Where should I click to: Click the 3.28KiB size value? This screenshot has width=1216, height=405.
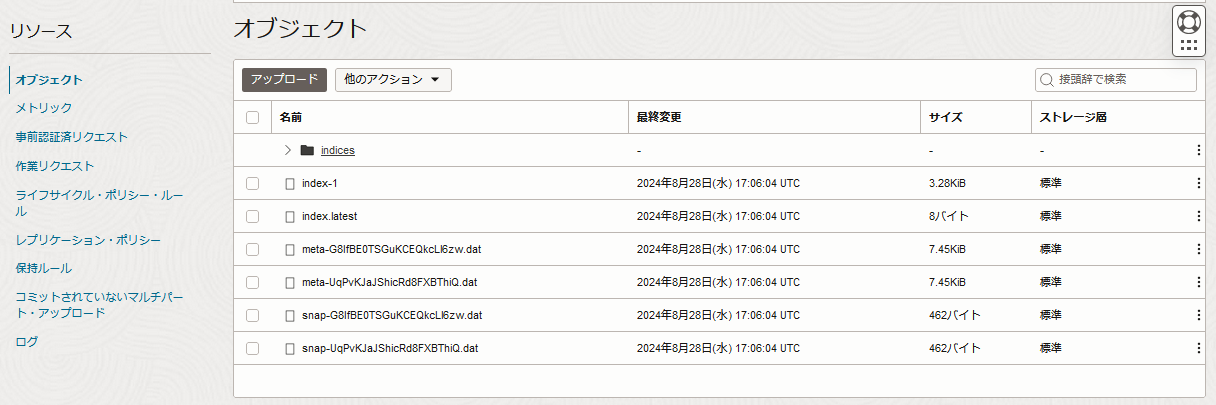click(x=947, y=183)
